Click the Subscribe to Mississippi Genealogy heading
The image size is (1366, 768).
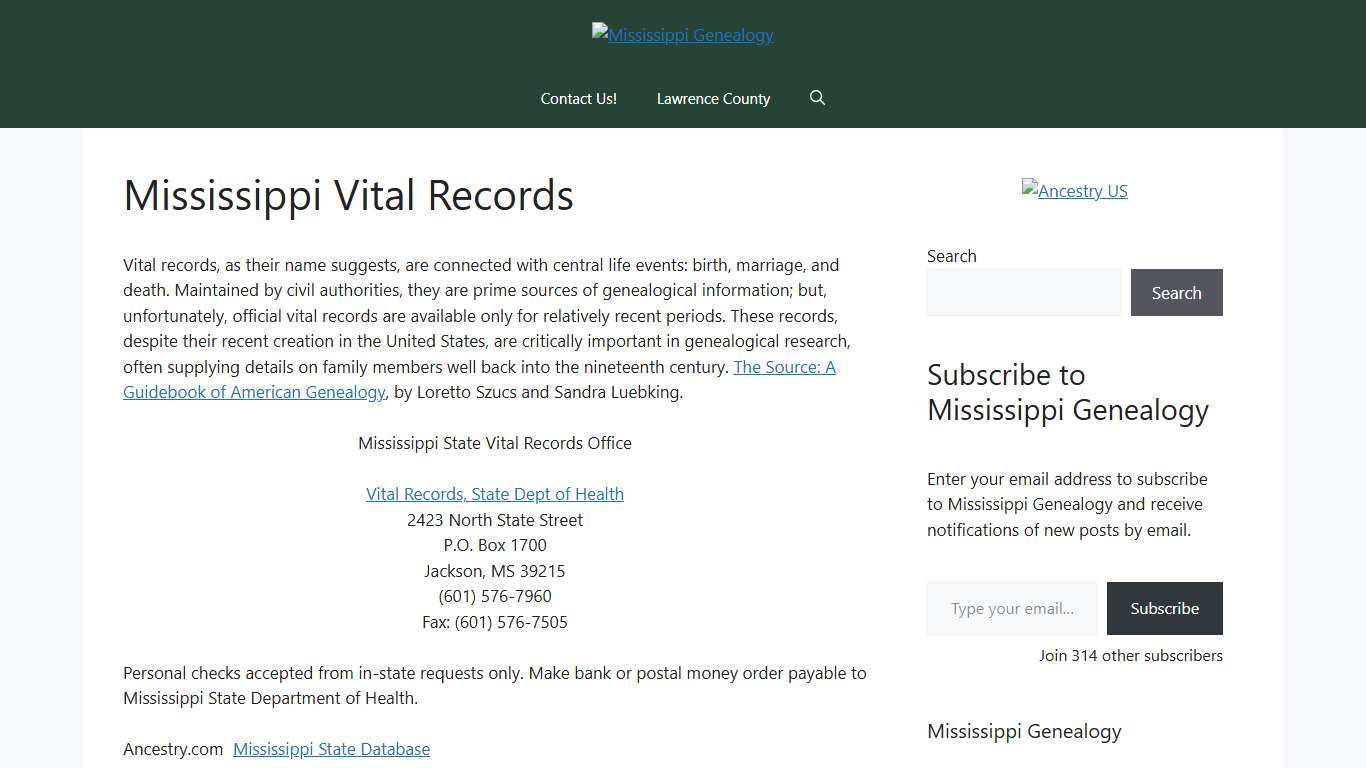coord(1067,392)
